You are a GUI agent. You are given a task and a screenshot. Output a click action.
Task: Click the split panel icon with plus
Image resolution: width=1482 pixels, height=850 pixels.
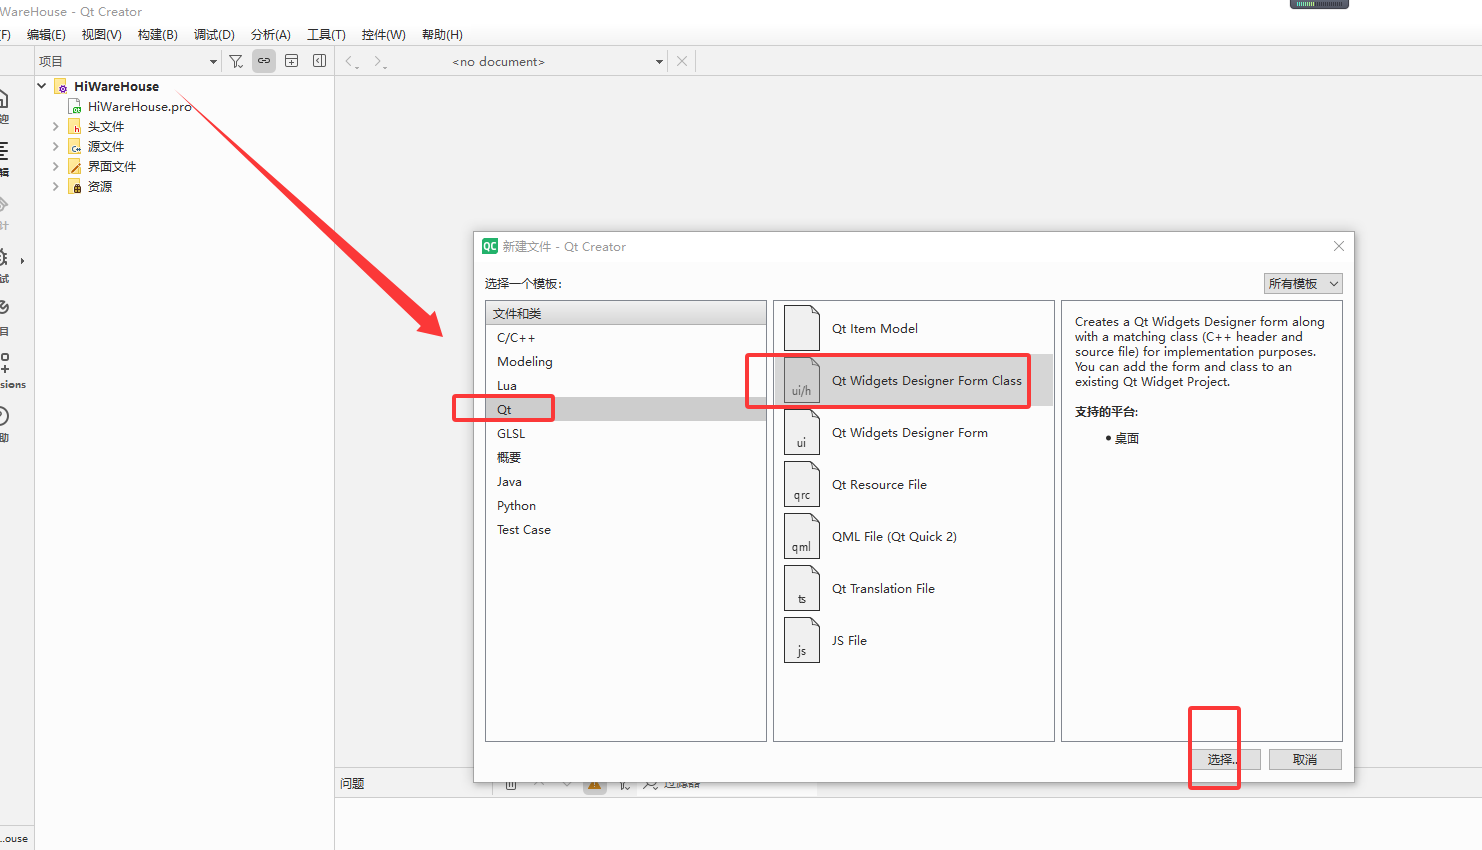point(292,61)
